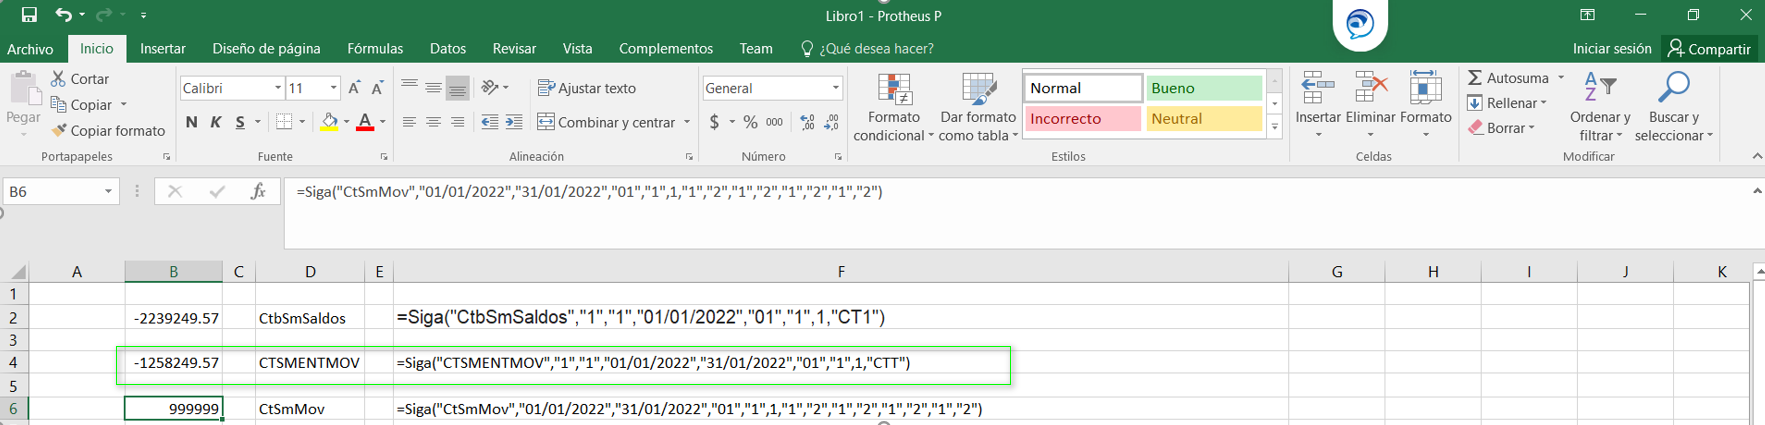Image resolution: width=1765 pixels, height=425 pixels.
Task: Switch to the Revisar tab
Action: point(514,48)
